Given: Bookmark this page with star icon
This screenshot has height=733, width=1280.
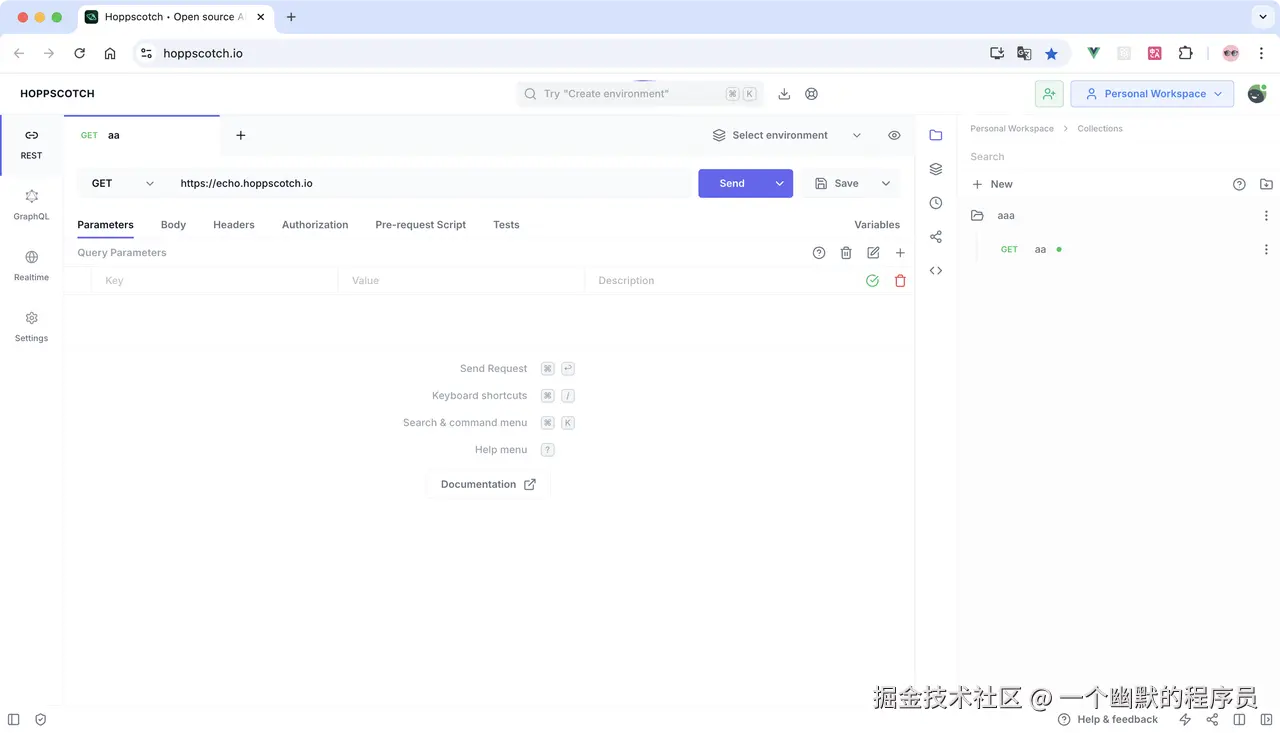Looking at the screenshot, I should [1051, 53].
